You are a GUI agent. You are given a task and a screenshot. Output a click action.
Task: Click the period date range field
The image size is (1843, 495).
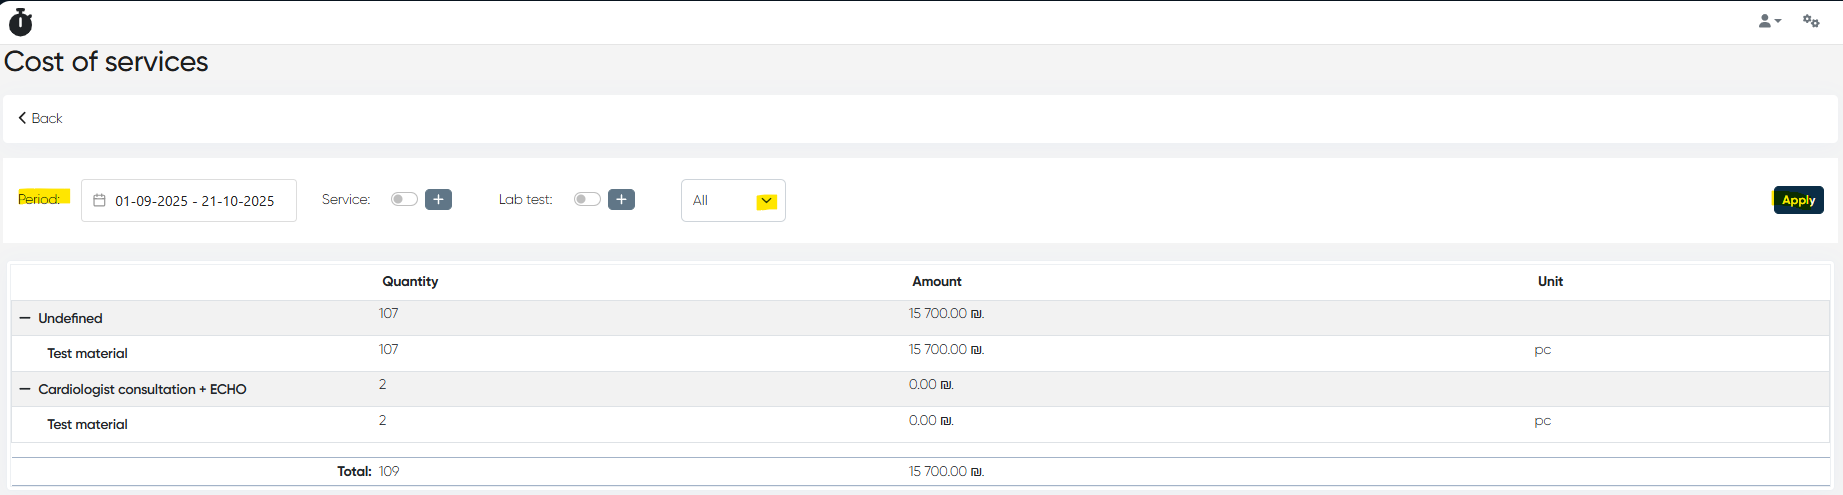194,201
